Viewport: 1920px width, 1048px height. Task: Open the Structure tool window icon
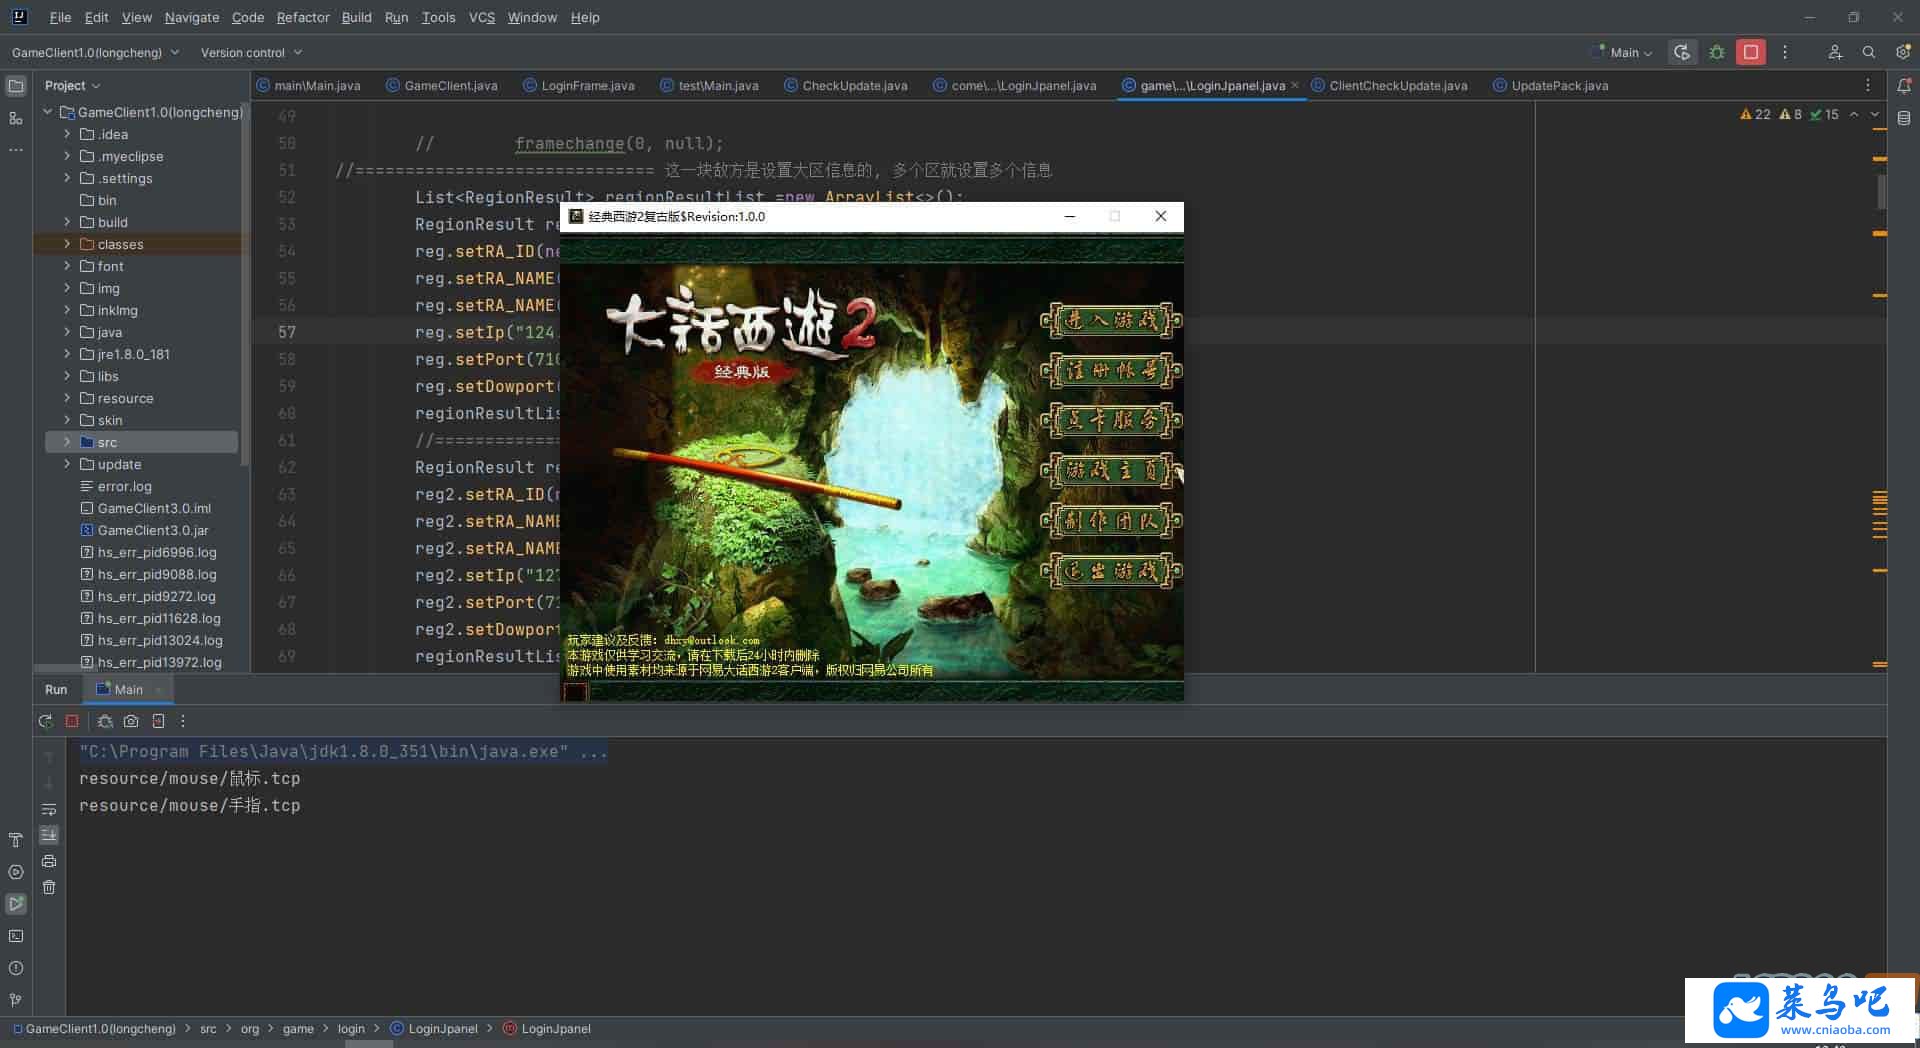coord(16,118)
